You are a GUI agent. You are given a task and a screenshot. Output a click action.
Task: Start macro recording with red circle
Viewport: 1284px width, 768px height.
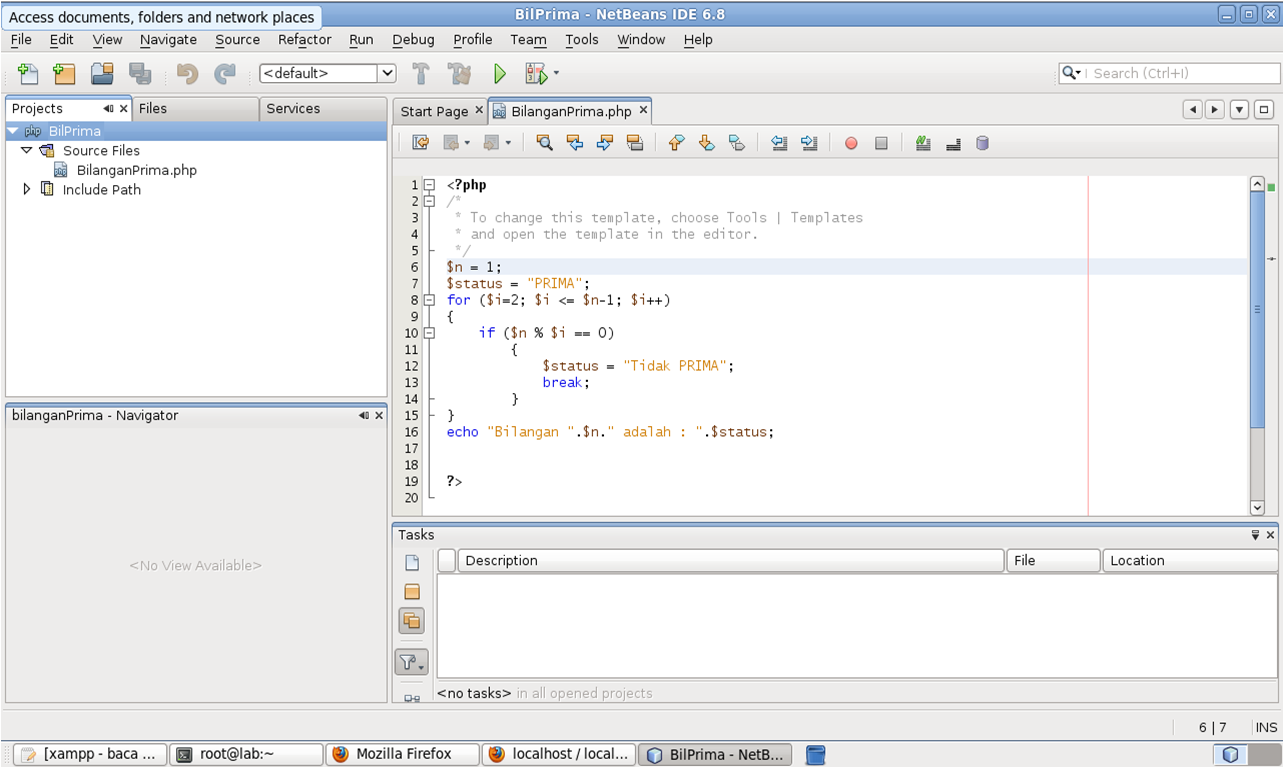851,143
